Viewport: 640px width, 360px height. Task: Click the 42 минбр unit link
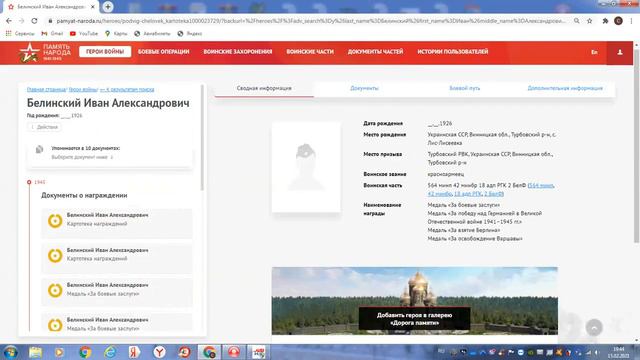pos(440,193)
